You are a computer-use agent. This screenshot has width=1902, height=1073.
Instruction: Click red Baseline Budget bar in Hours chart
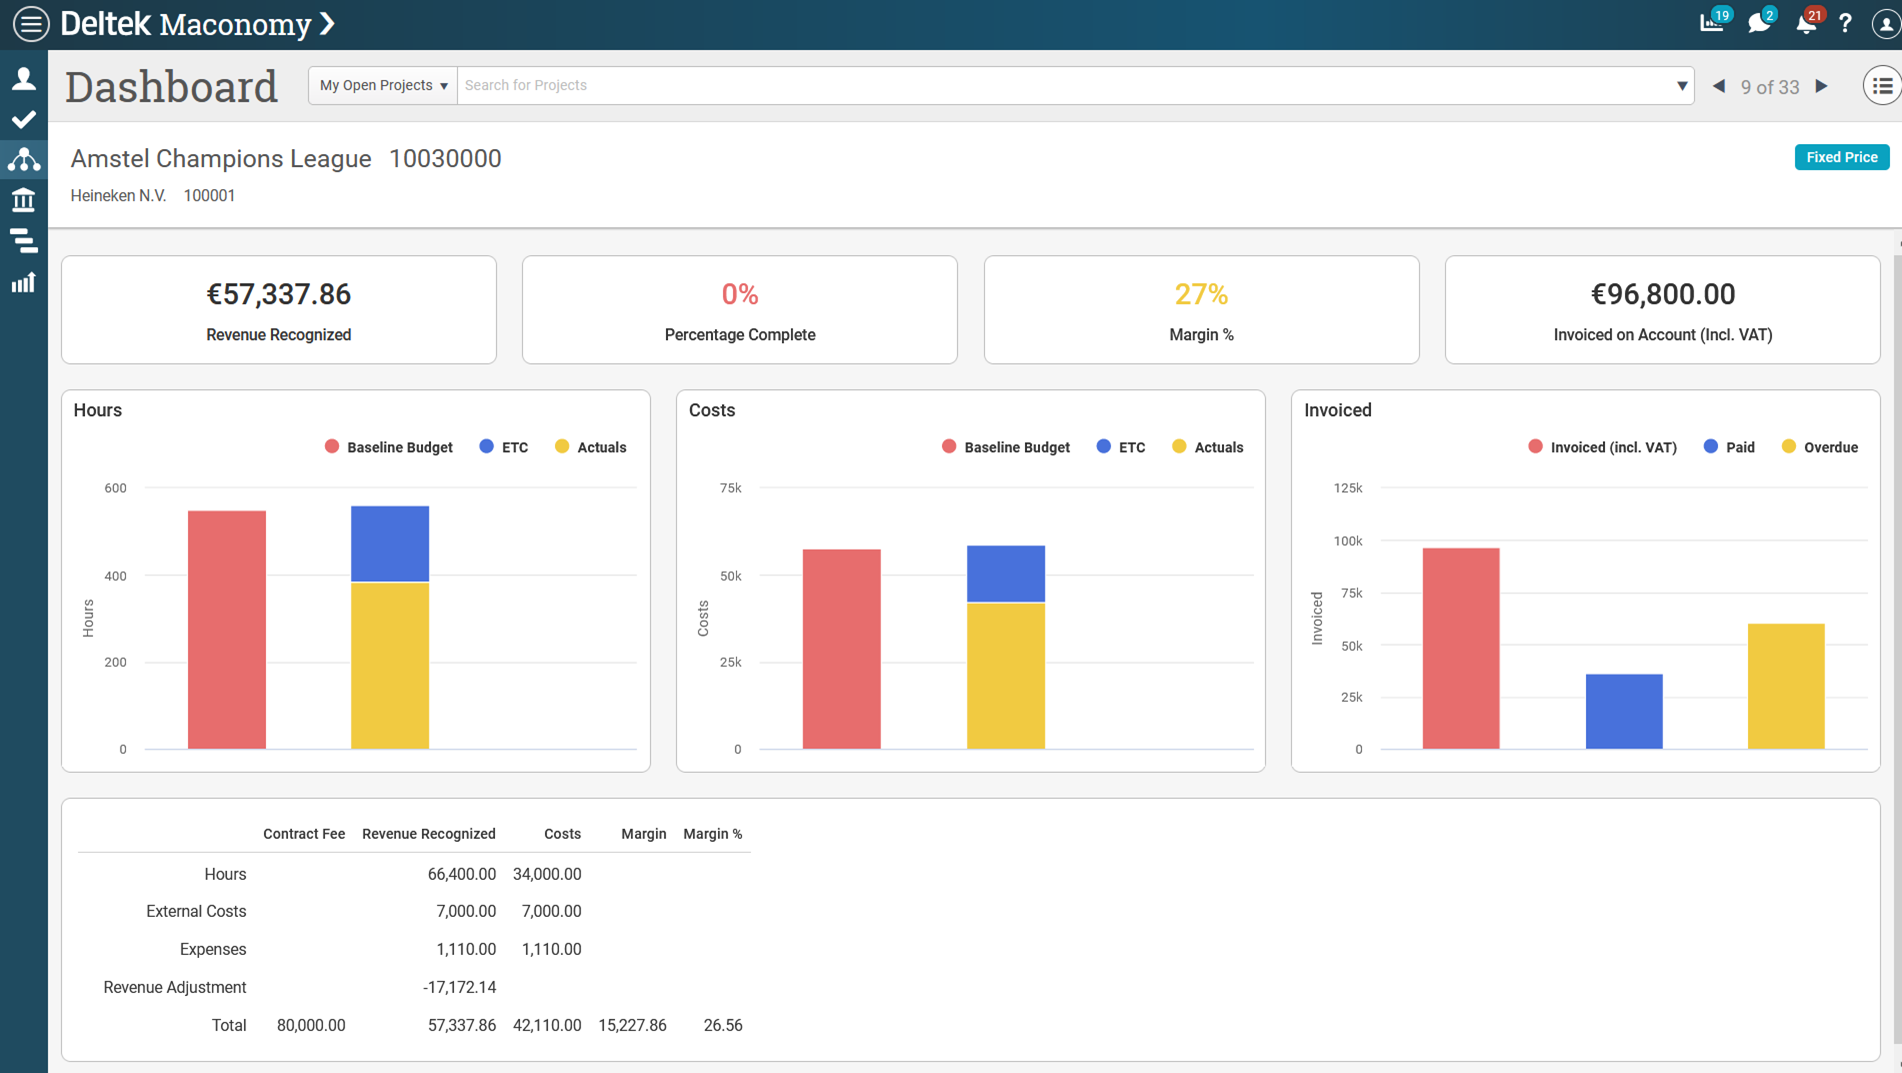pyautogui.click(x=227, y=630)
